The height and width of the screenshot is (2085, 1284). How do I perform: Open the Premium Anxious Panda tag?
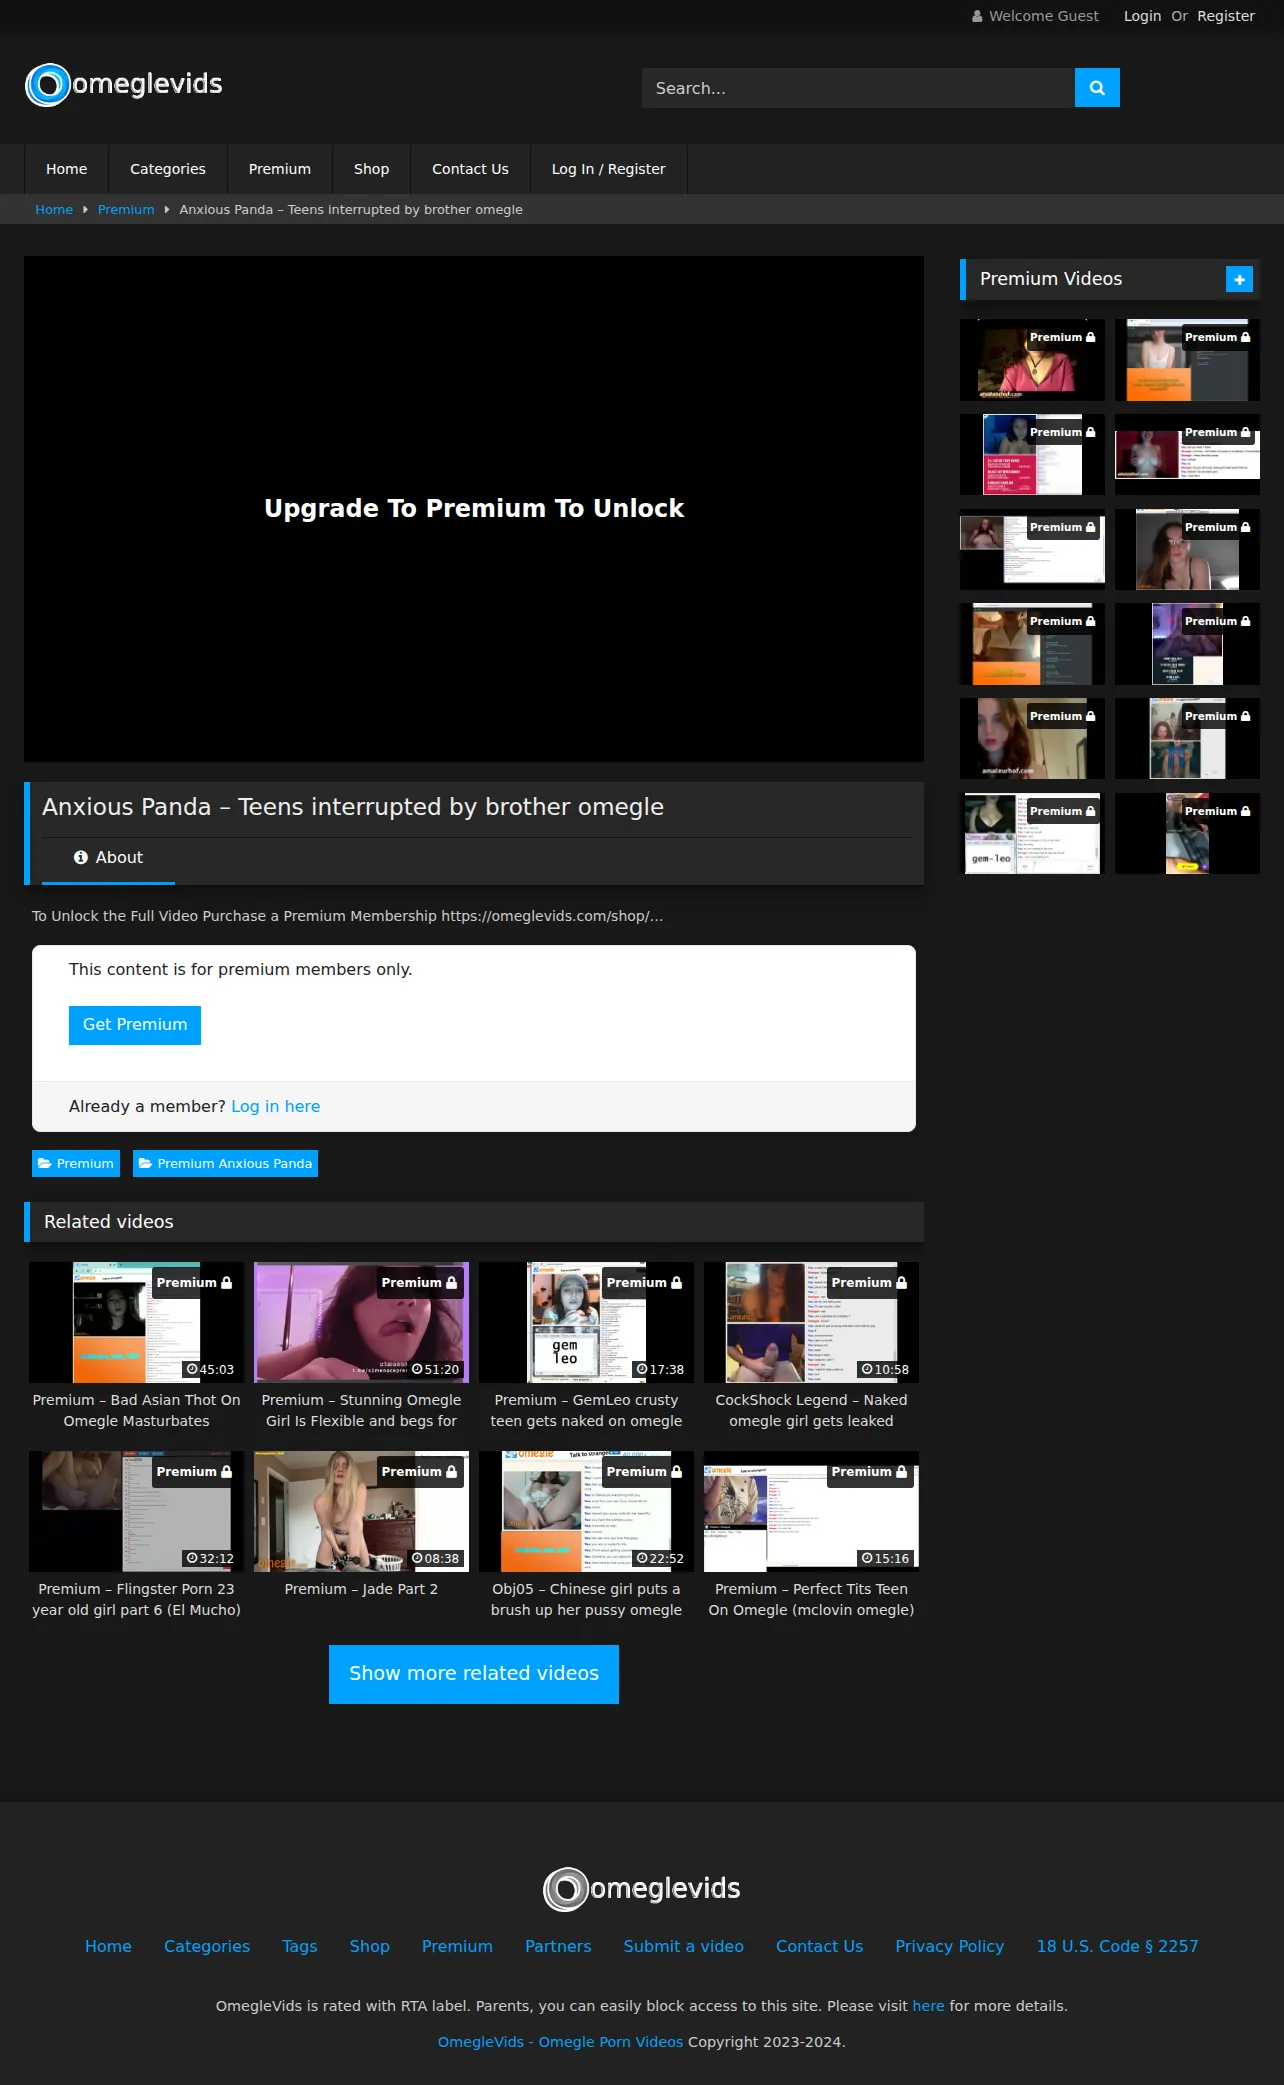coord(225,1164)
